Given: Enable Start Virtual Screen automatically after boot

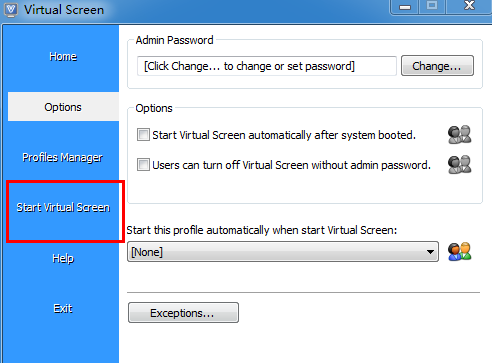Looking at the screenshot, I should pos(143,135).
